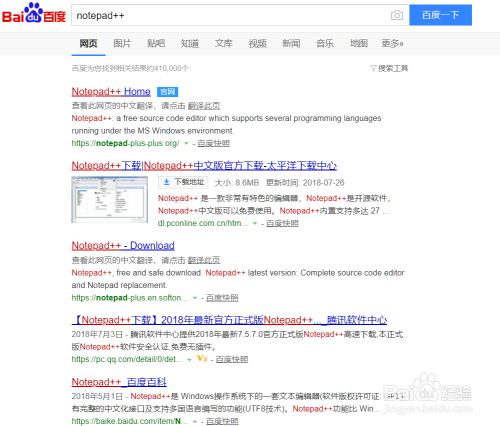
Task: Click the notepad-plus.en.softon... green URL
Action: click(129, 298)
